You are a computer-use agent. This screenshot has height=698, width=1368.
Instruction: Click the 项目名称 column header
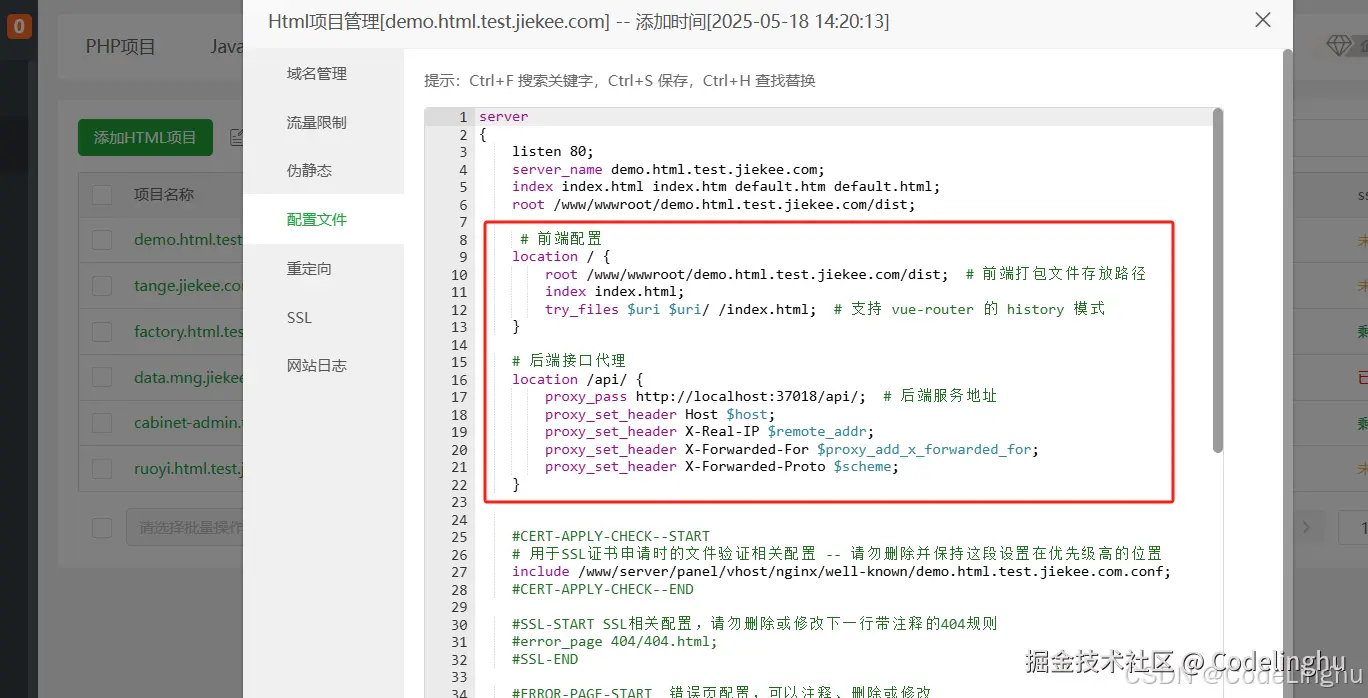(164, 194)
